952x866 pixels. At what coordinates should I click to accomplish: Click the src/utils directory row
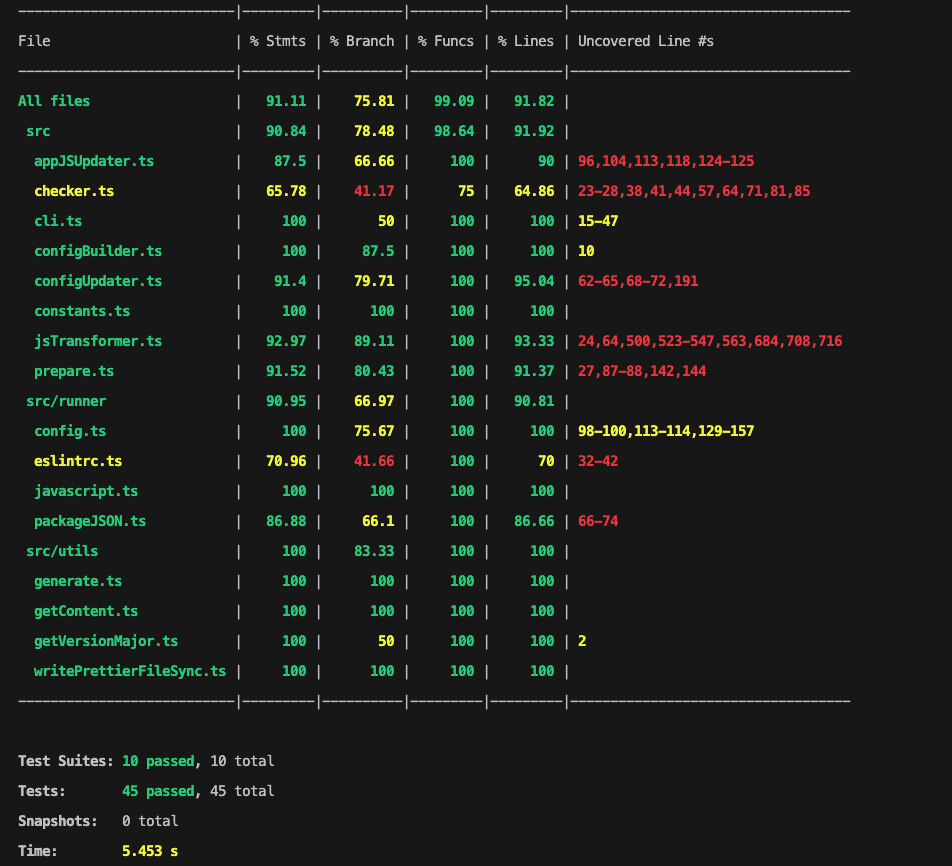coord(62,551)
